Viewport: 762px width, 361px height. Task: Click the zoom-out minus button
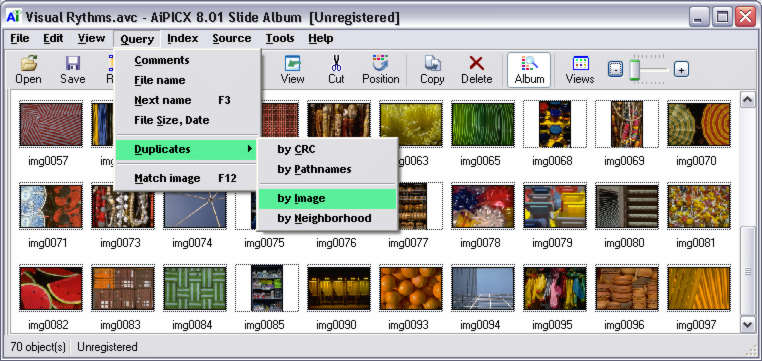pos(615,70)
